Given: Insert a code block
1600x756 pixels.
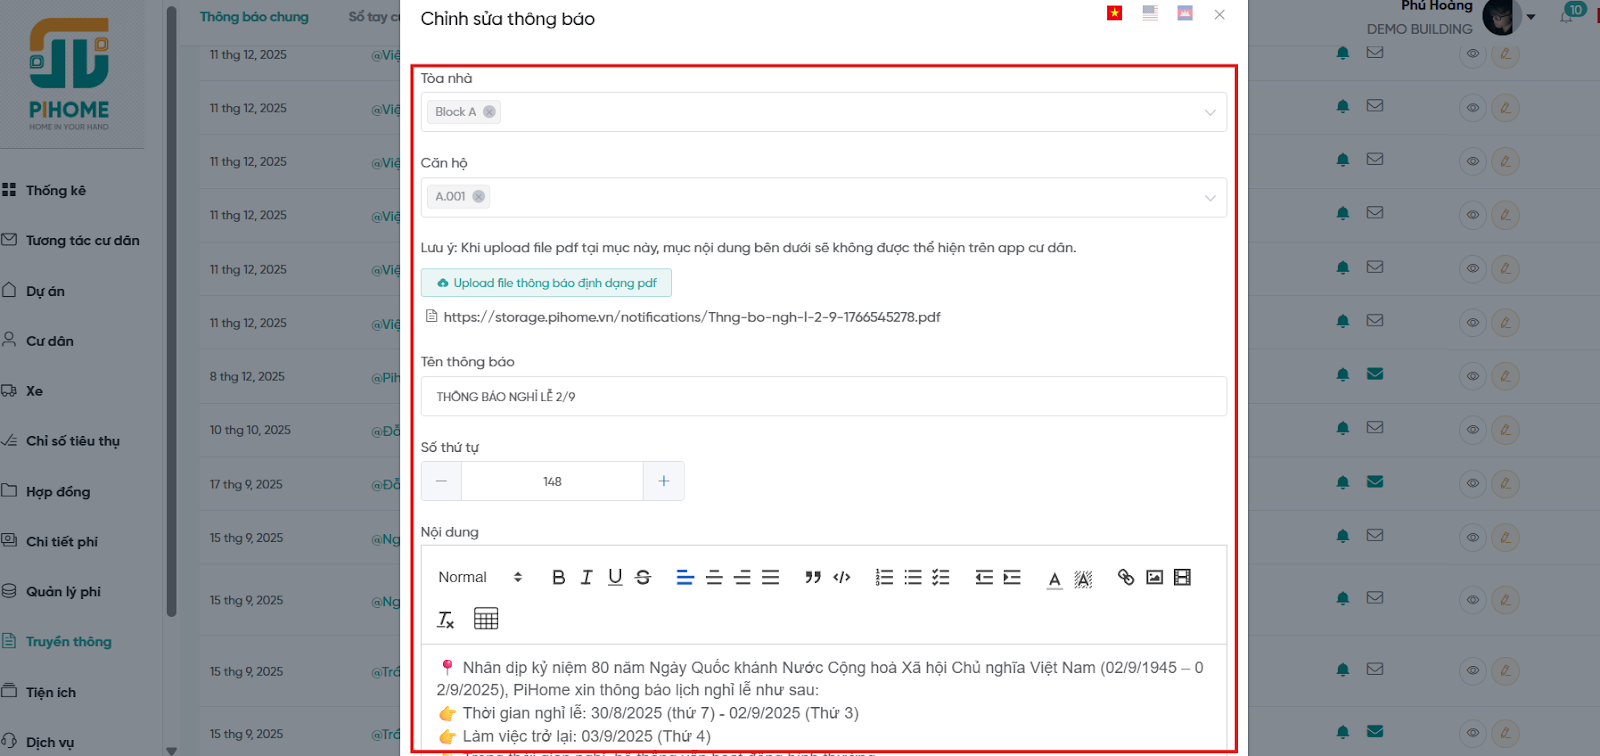Looking at the screenshot, I should click(842, 577).
